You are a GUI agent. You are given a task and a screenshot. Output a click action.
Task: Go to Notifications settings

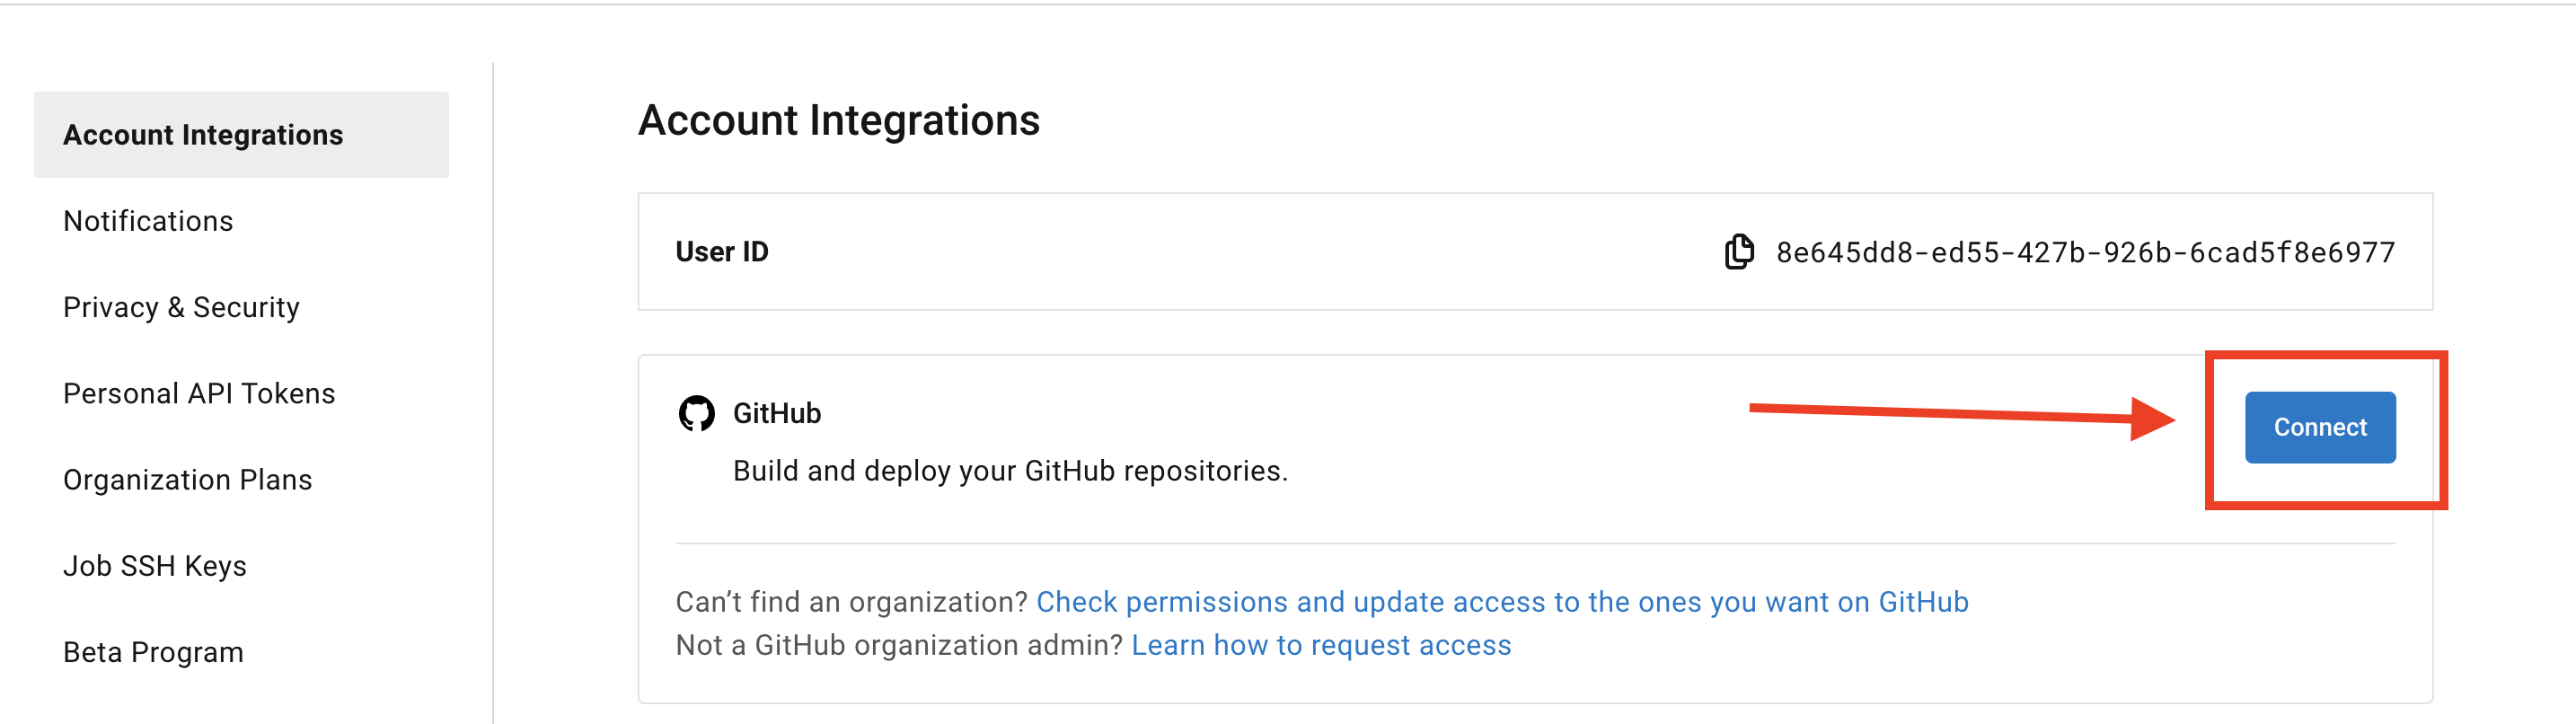(x=148, y=221)
